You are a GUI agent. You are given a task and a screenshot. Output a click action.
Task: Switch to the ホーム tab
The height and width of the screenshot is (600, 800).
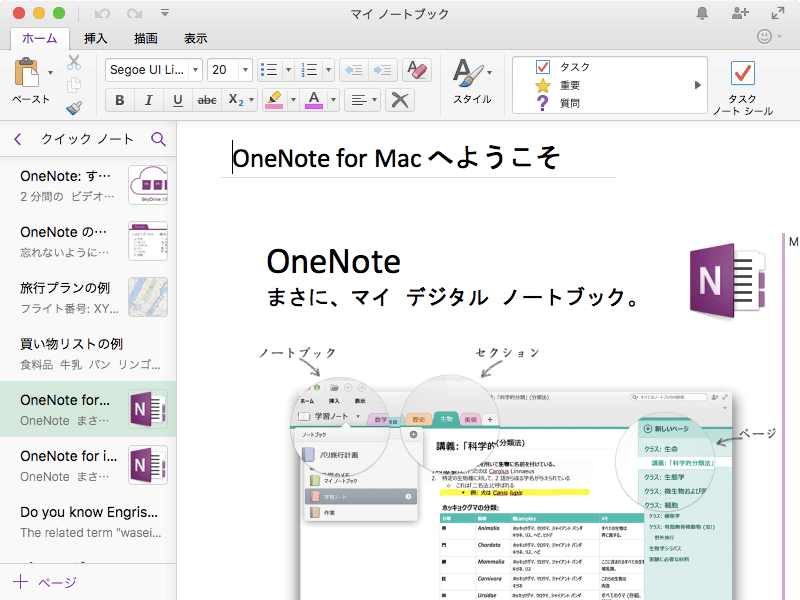40,38
